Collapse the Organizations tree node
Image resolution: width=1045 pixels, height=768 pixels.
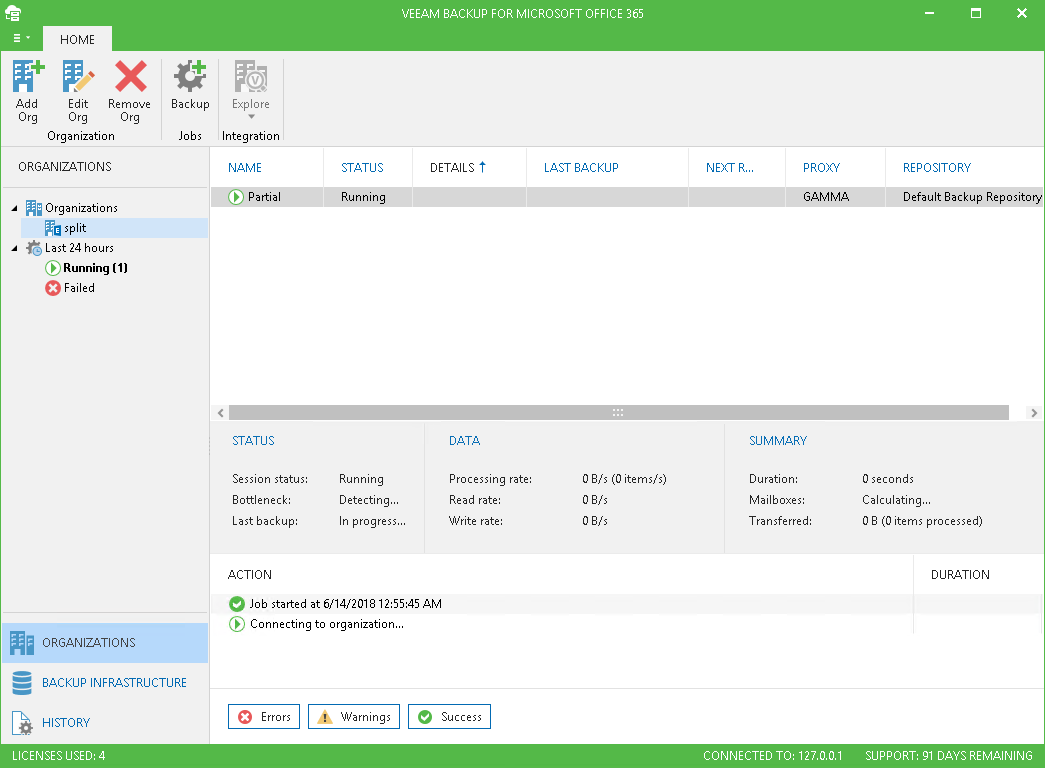pyautogui.click(x=15, y=208)
